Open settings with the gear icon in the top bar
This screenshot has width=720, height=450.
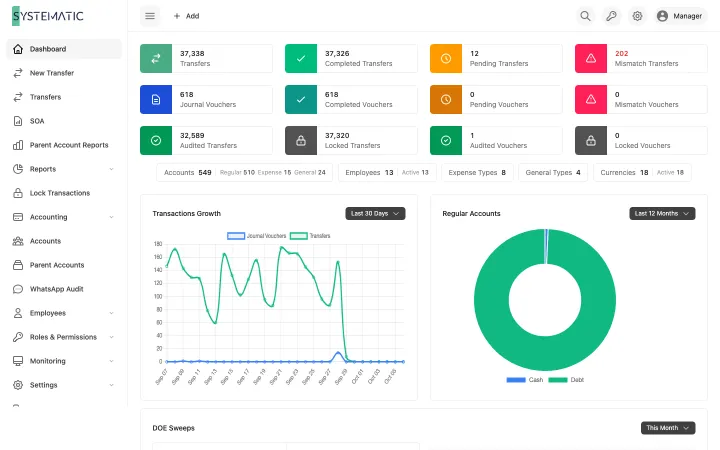click(637, 16)
